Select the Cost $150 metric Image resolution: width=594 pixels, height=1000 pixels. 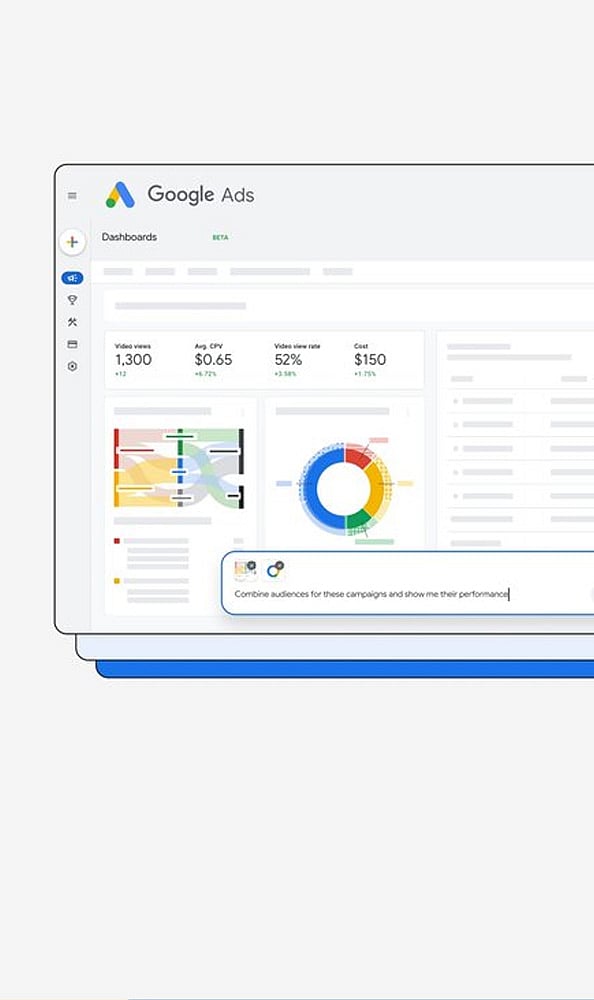(370, 360)
